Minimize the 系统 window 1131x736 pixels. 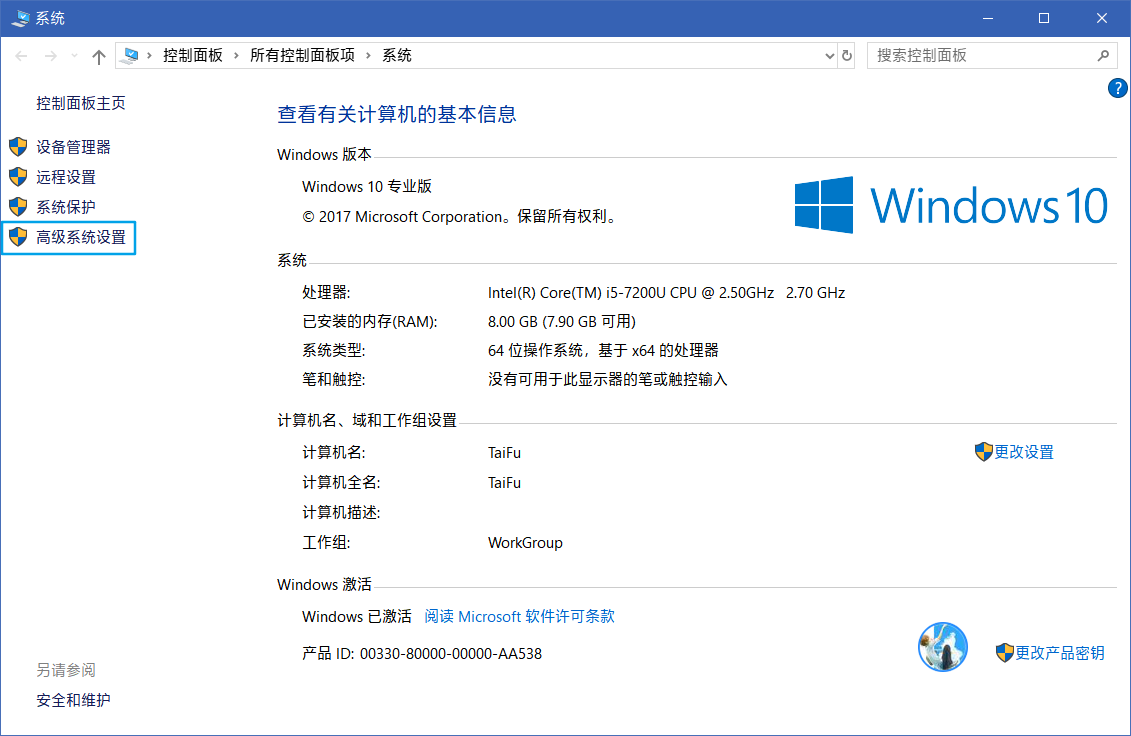tap(987, 18)
